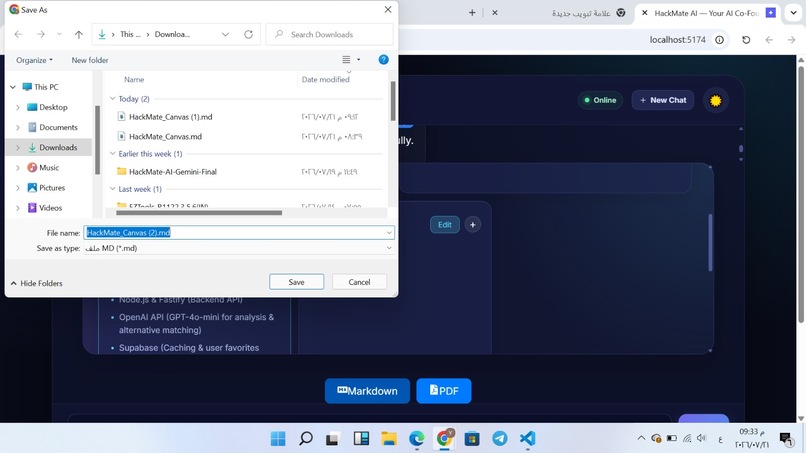Image resolution: width=806 pixels, height=453 pixels.
Task: Click the file list horizontal scrollbar
Action: (199, 212)
